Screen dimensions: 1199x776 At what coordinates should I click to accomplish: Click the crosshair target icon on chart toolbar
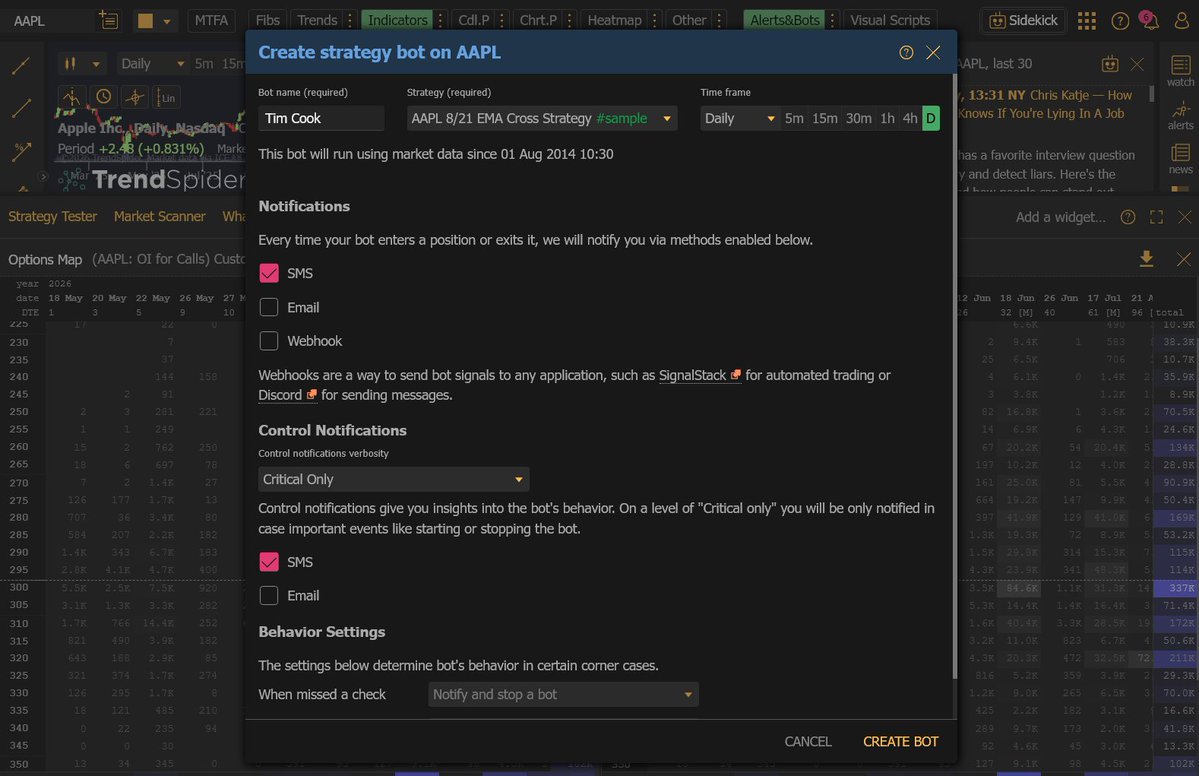pyautogui.click(x=135, y=97)
